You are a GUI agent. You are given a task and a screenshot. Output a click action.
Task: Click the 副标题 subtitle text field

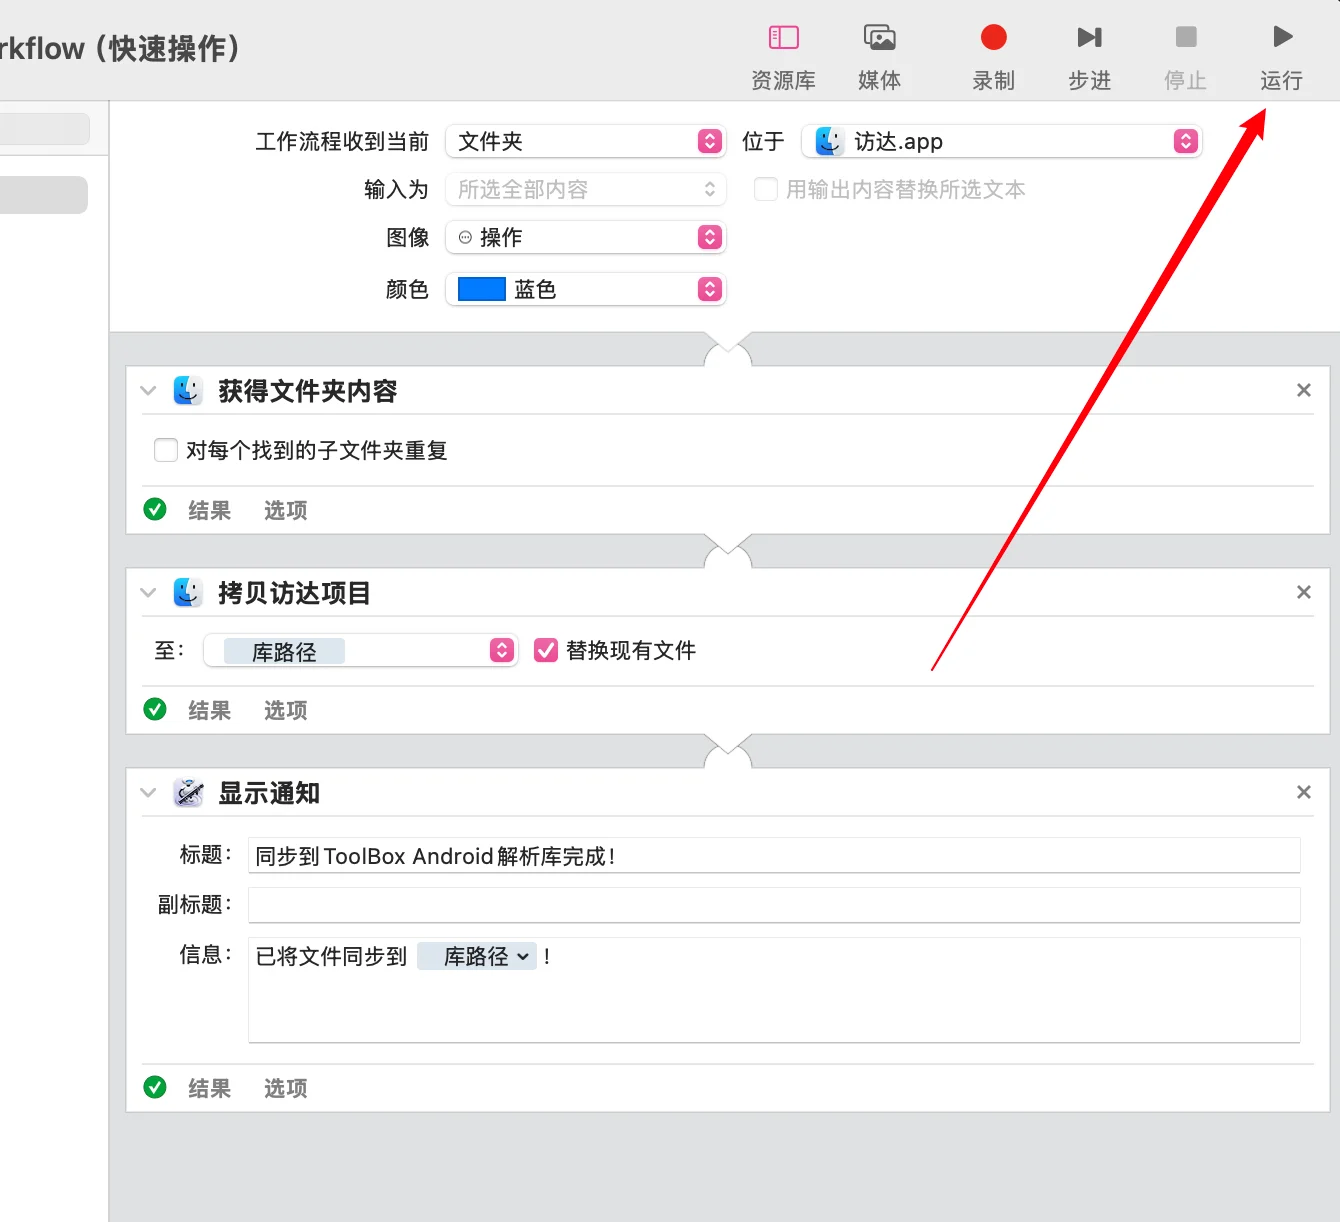pyautogui.click(x=773, y=906)
